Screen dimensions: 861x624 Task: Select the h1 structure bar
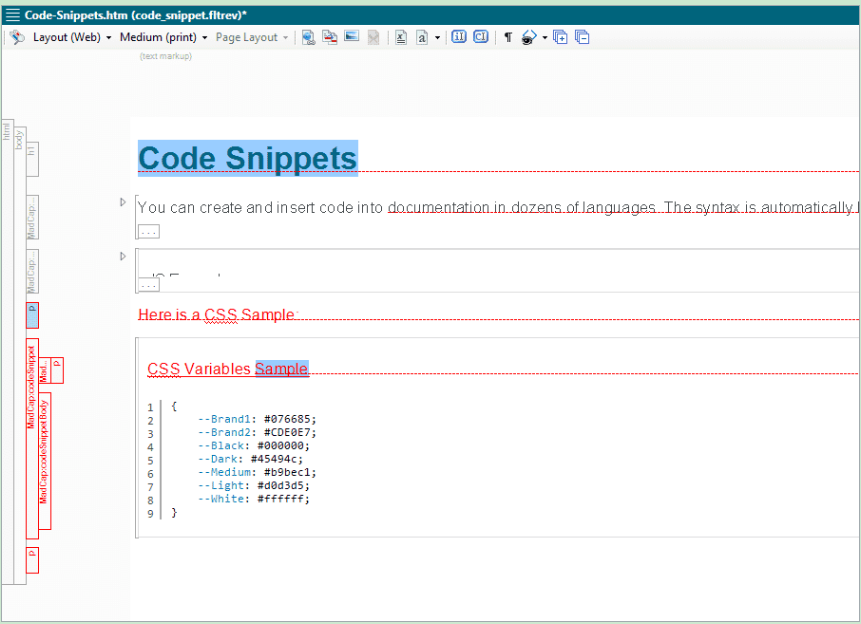tap(32, 159)
